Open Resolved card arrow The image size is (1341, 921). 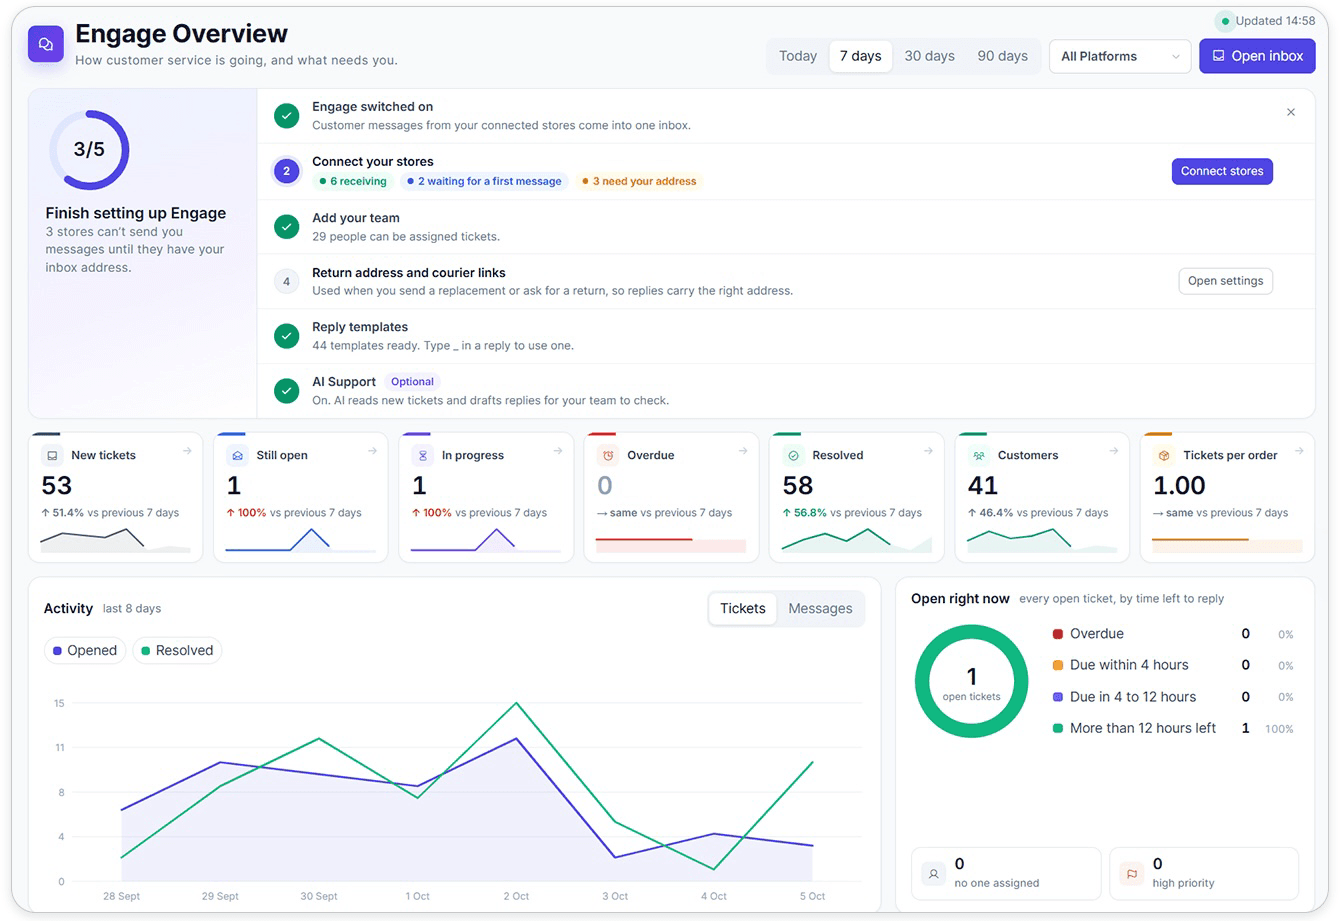(x=928, y=451)
